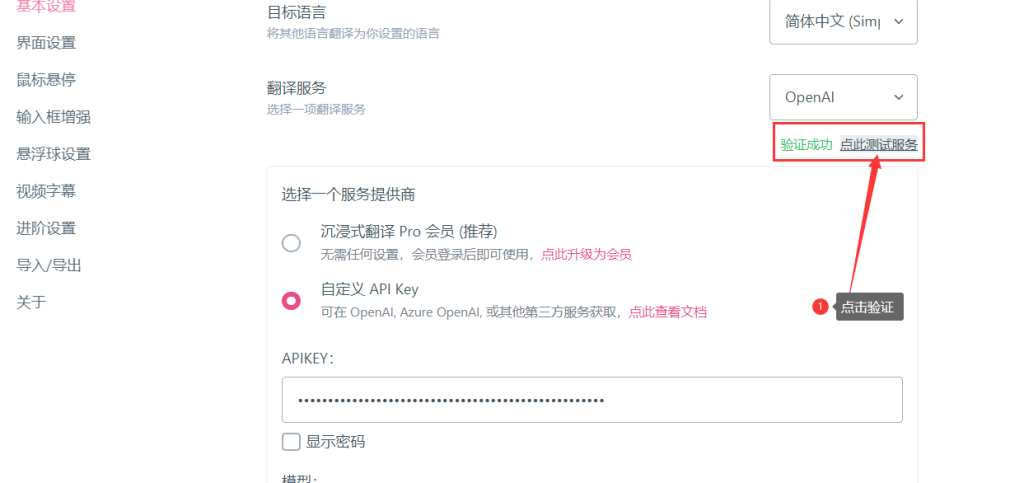Open the 导入/导出 sidebar entry

48,266
